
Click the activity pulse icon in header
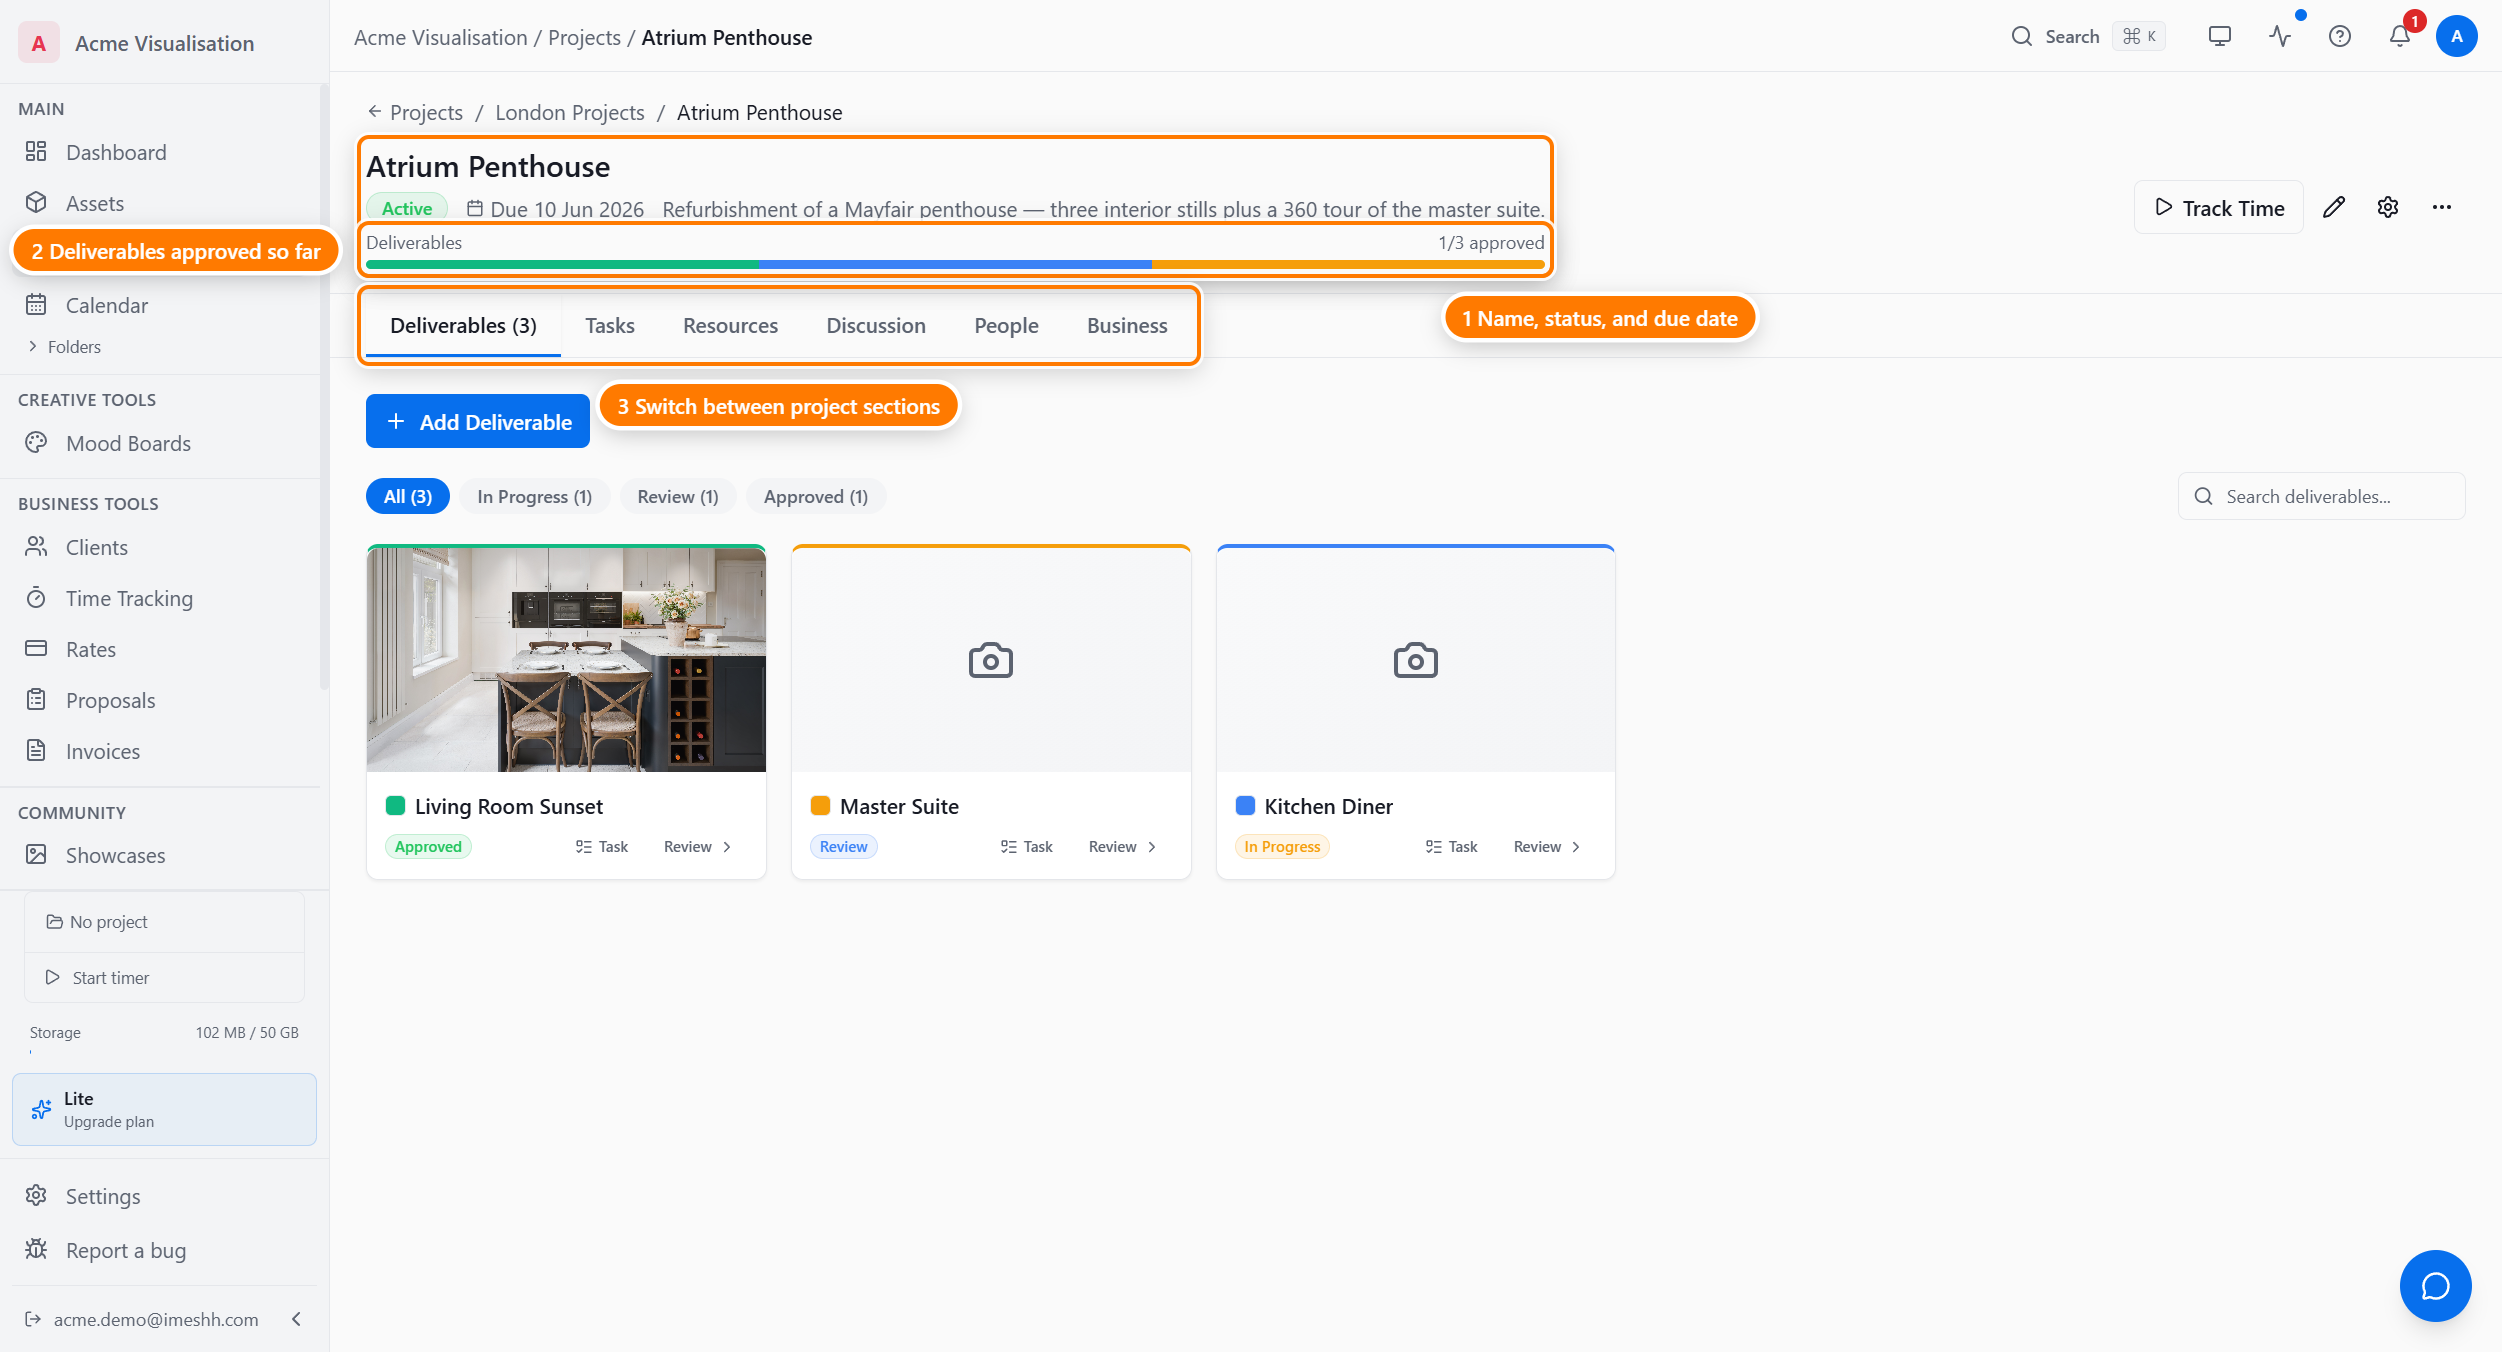tap(2280, 37)
